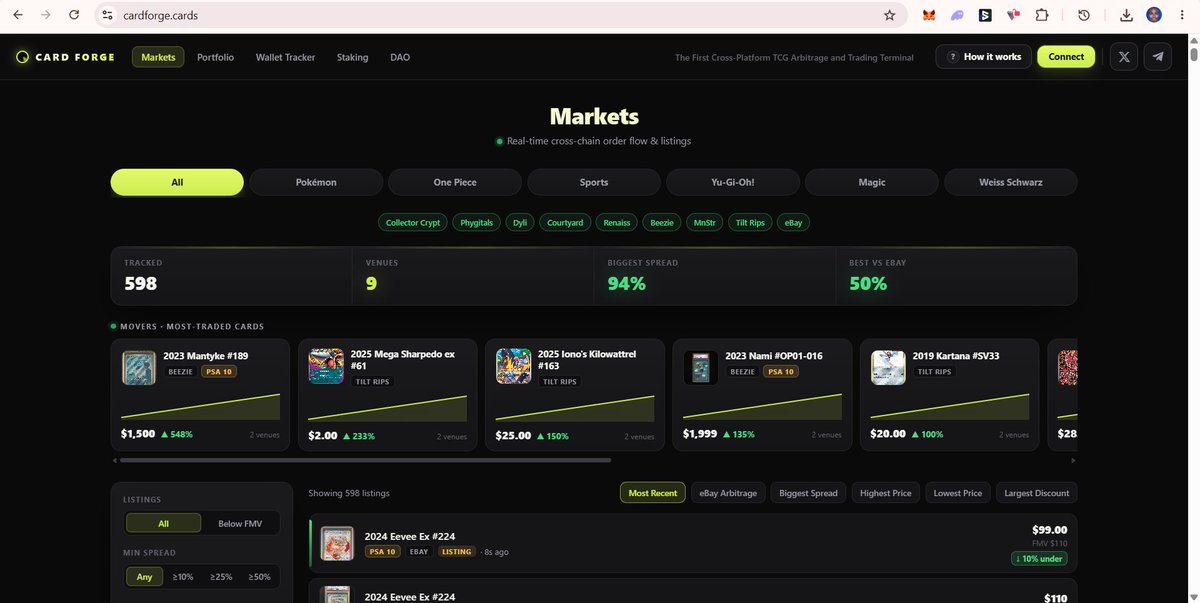This screenshot has height=603, width=1200.
Task: Open 2023 Nami #OP01-016 card thumbnail
Action: tap(701, 367)
